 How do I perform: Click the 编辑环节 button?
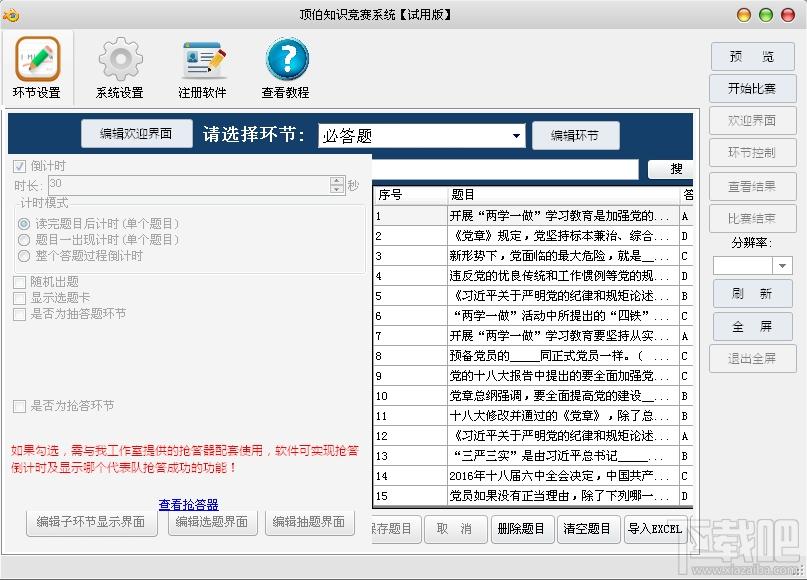(x=575, y=135)
